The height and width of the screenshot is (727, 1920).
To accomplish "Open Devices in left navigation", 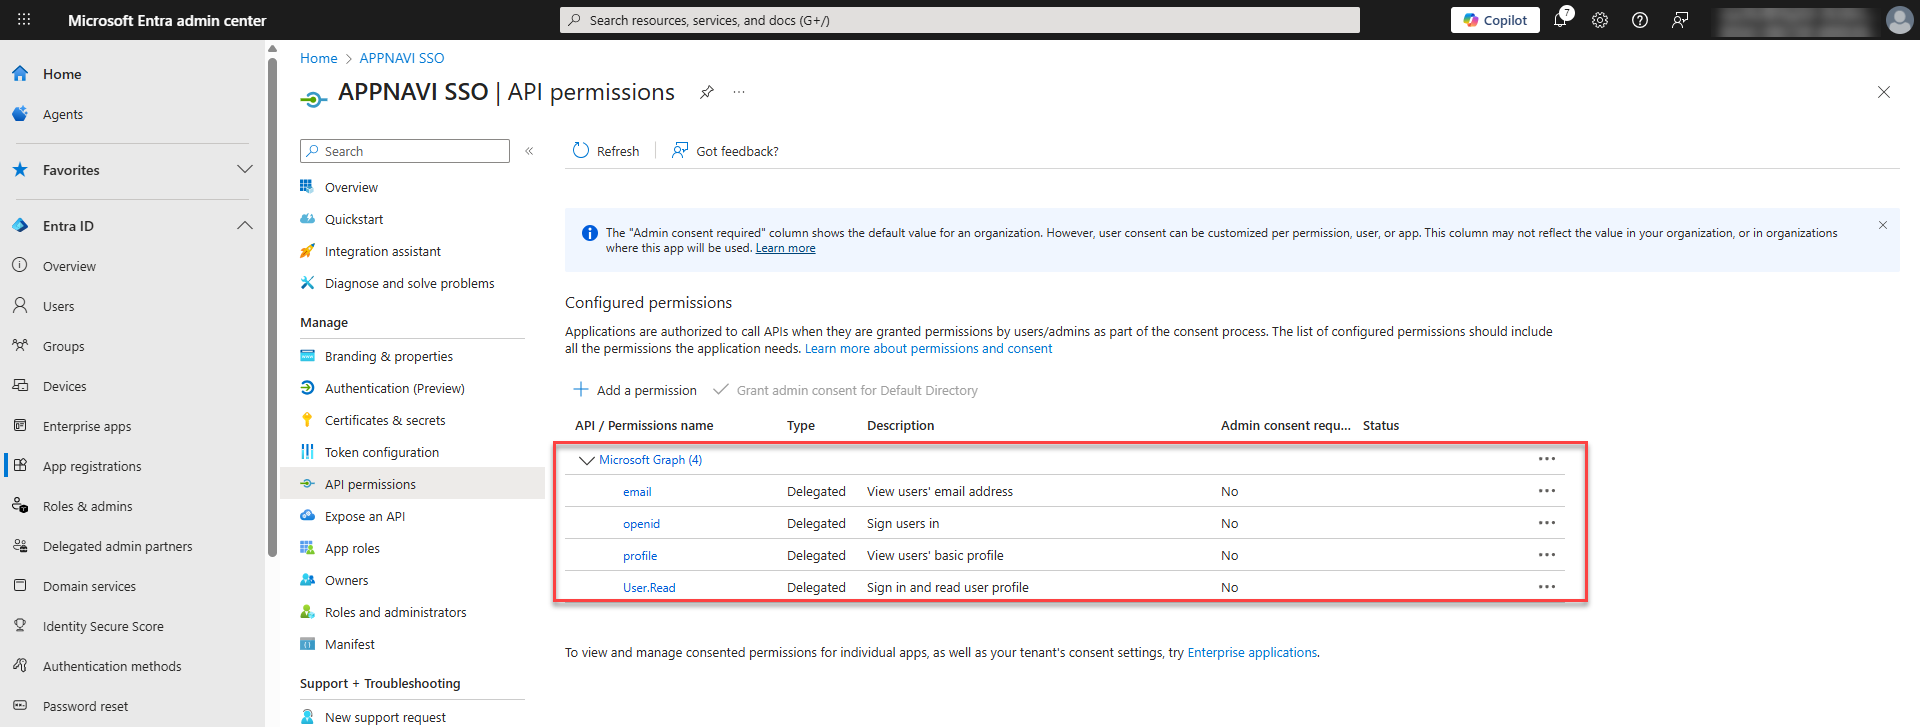I will coord(64,387).
